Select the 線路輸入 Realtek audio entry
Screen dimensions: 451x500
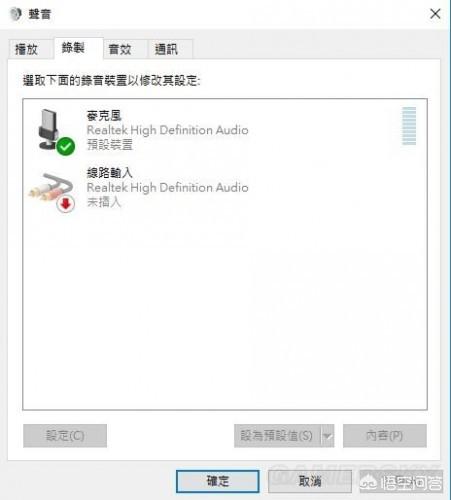tap(225, 187)
